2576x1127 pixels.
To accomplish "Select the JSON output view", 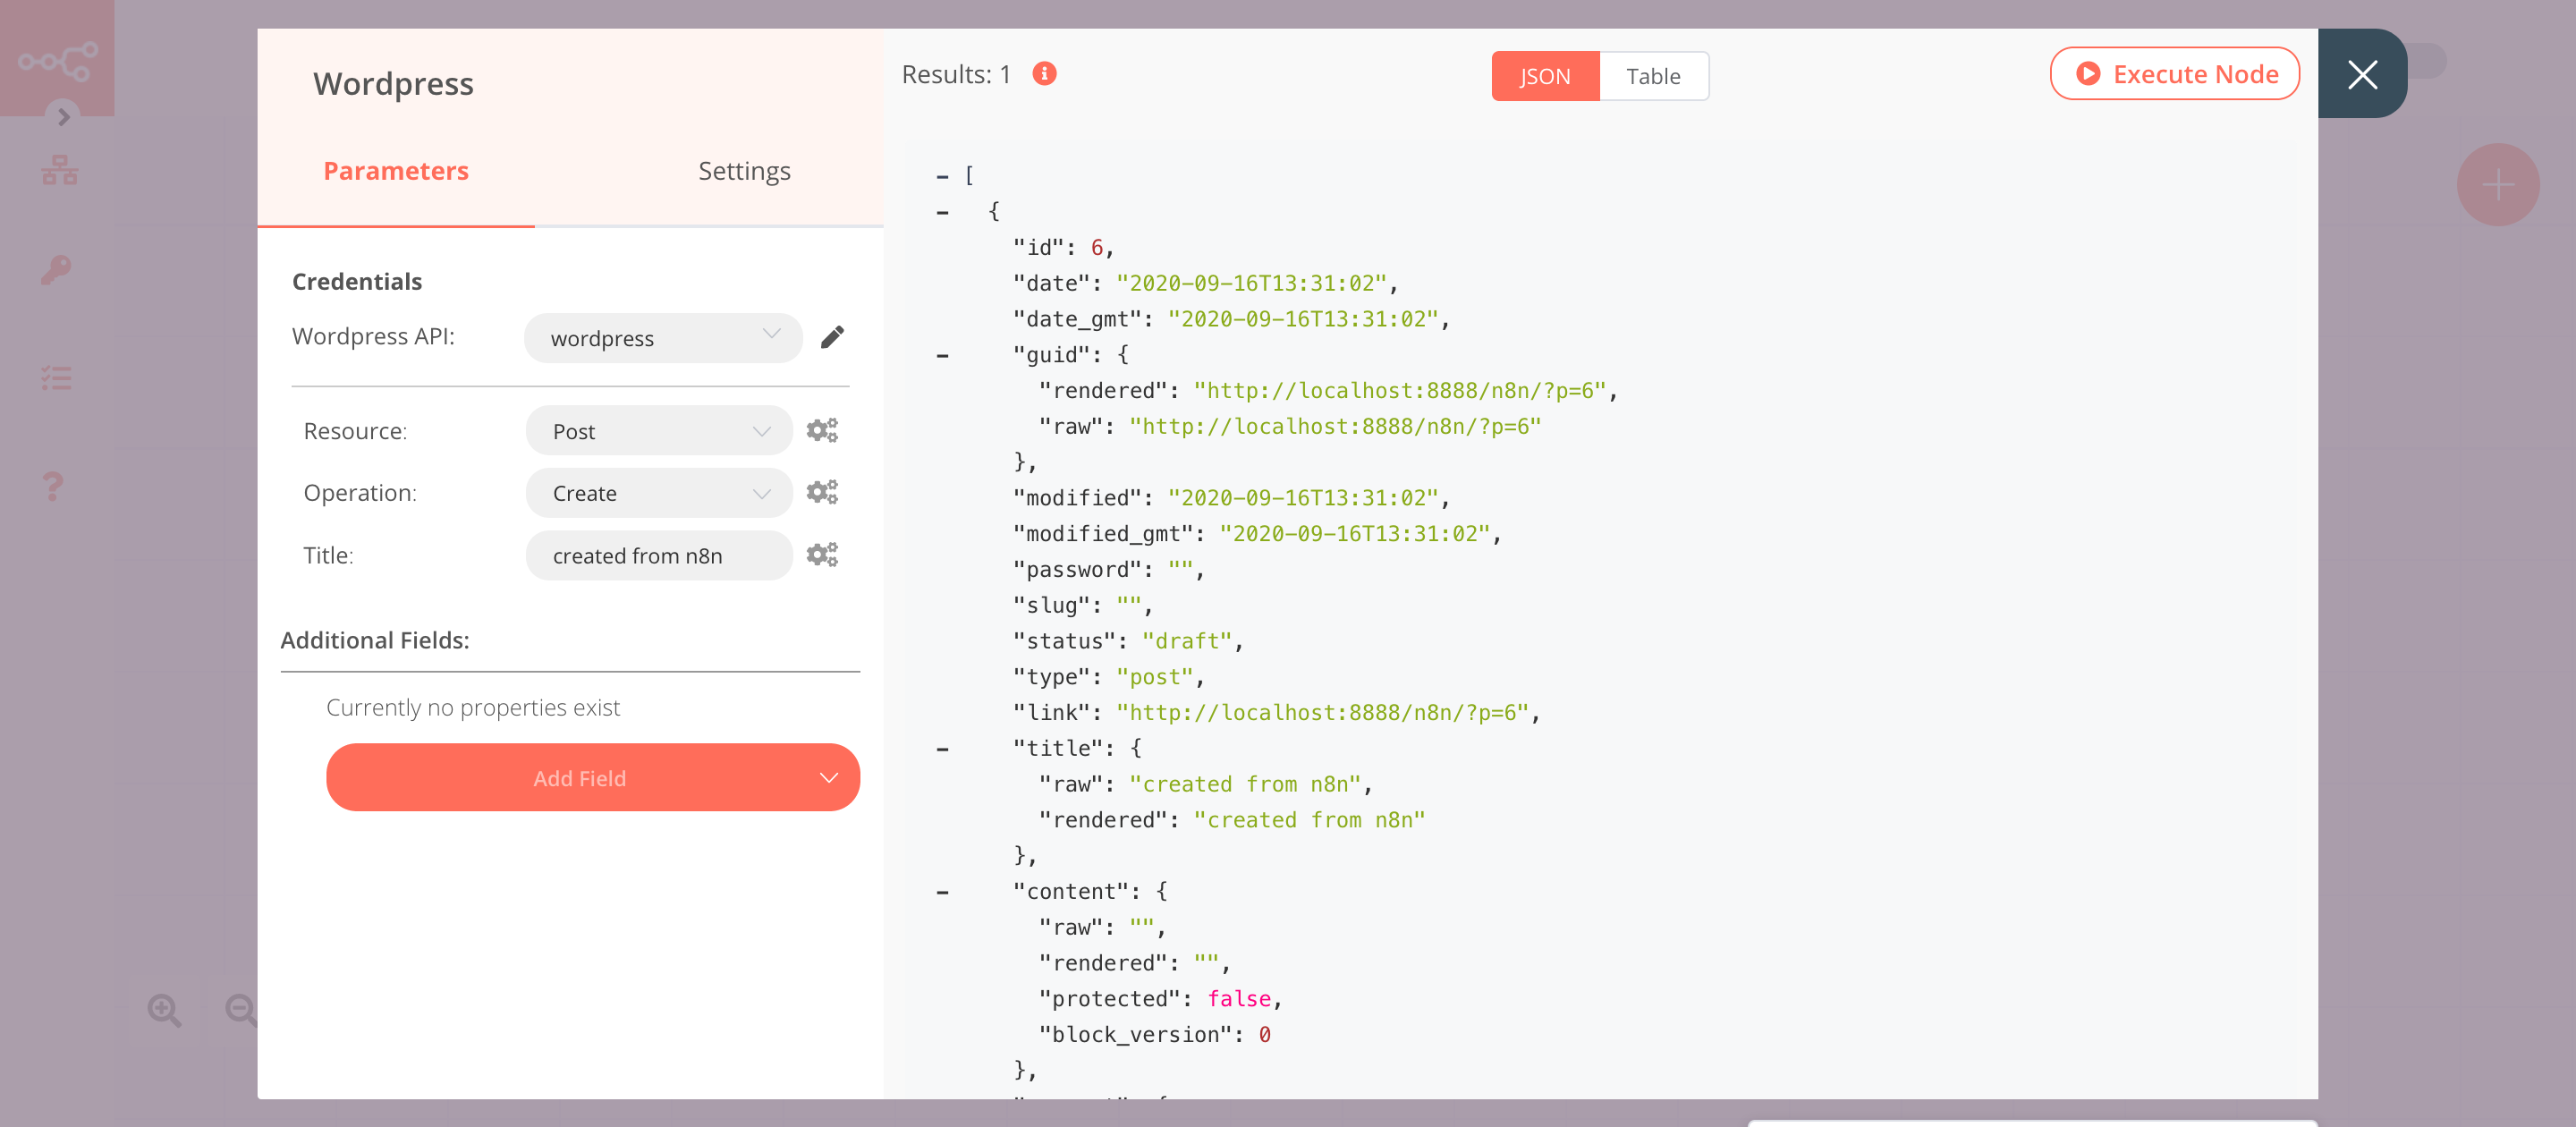I will 1544,75.
